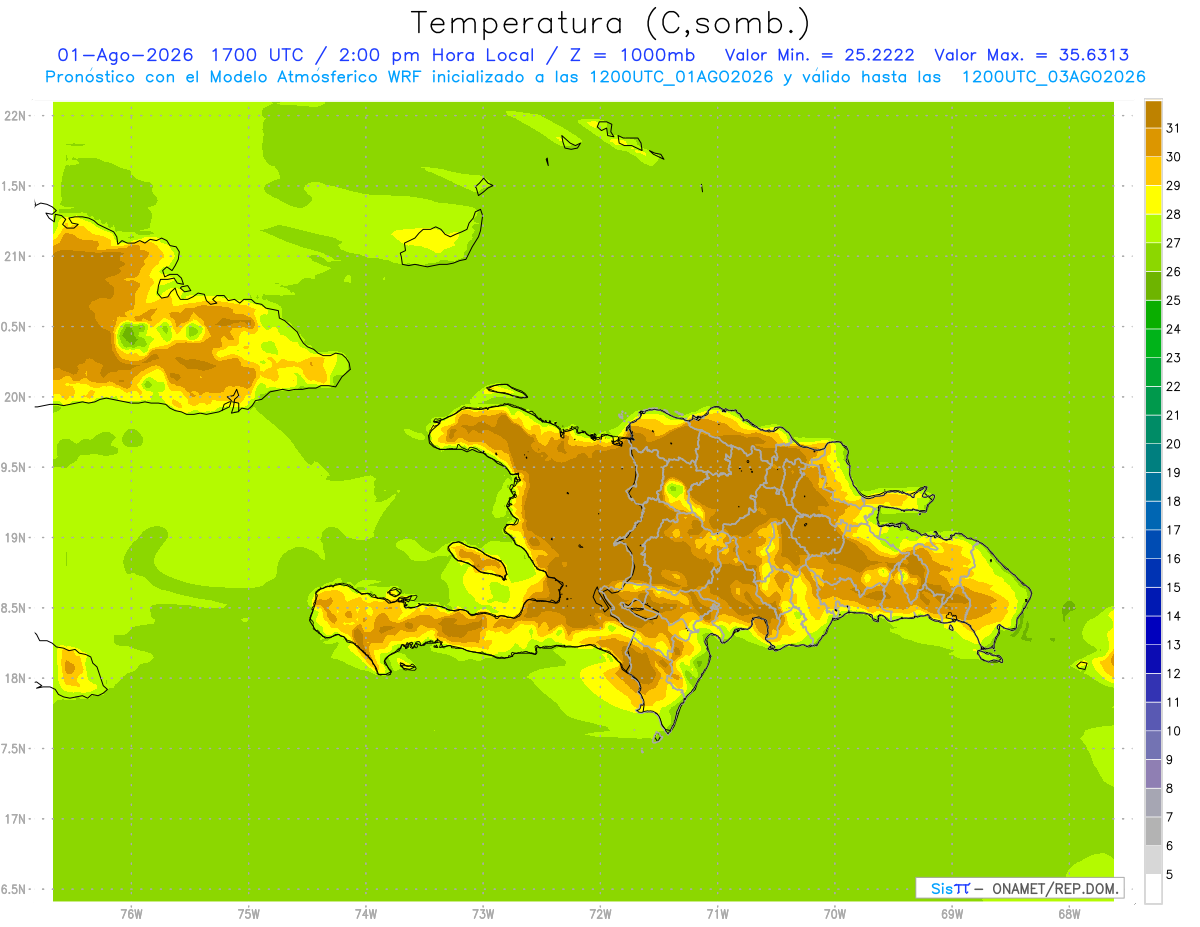The width and height of the screenshot is (1200, 927).
Task: Click the "ONAMET/REP.DOM." credit label
Action: click(1054, 888)
